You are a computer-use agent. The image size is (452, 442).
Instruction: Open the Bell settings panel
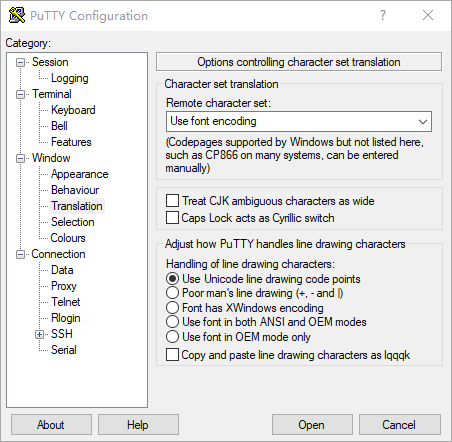coord(59,126)
